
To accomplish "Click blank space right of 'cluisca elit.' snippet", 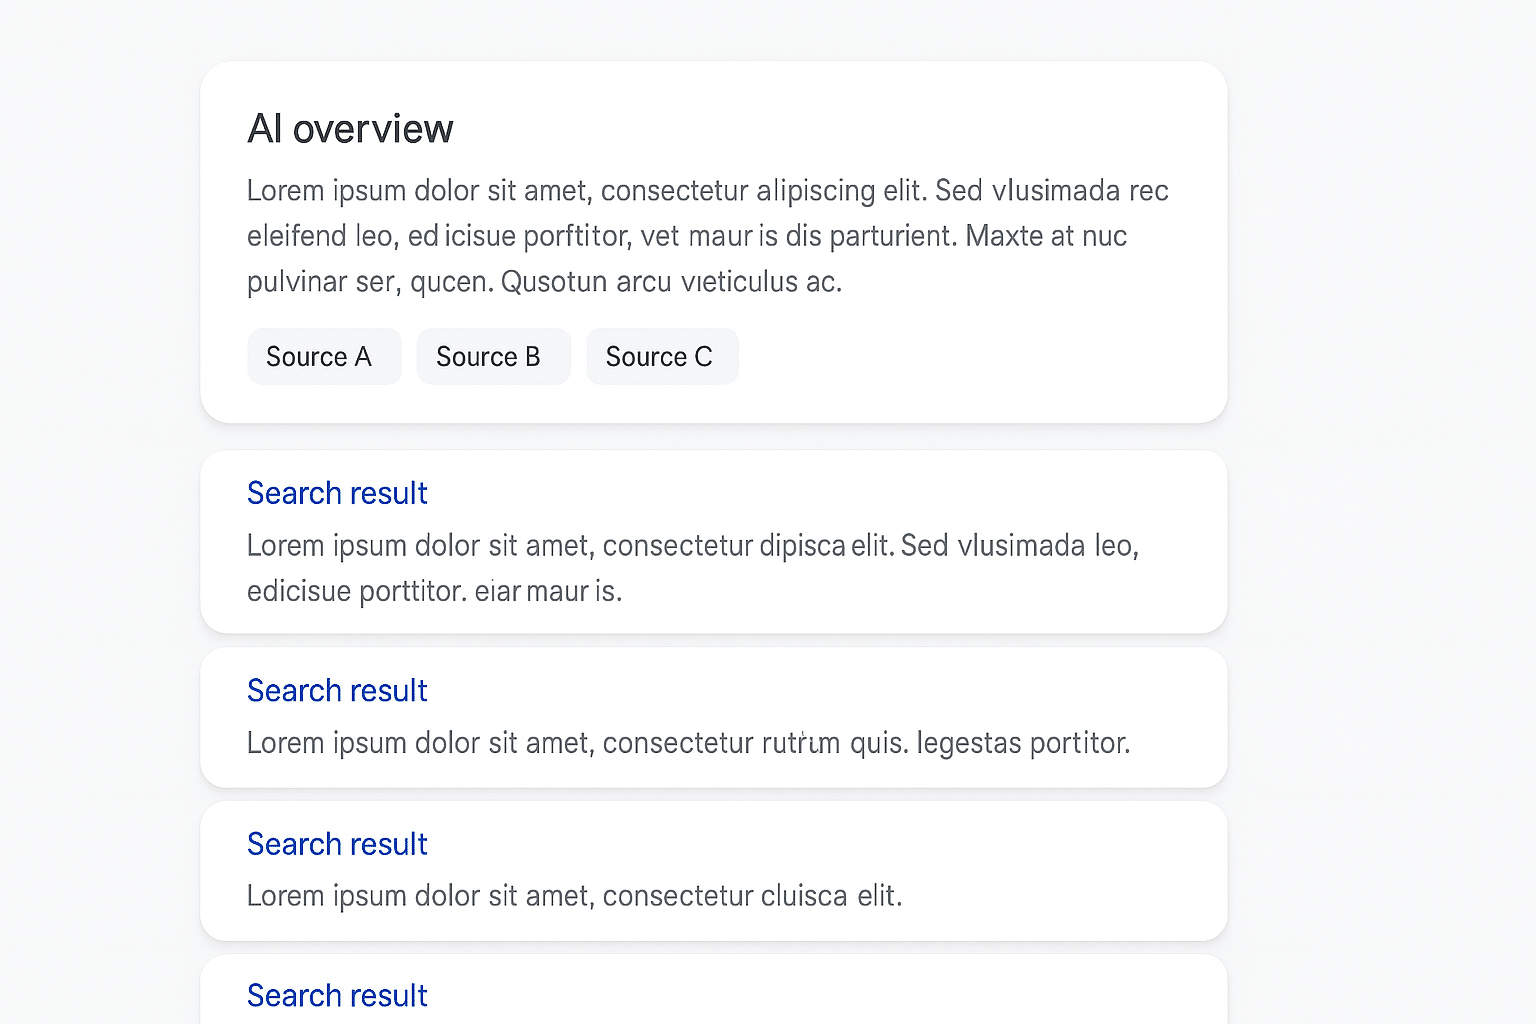I will [1060, 896].
